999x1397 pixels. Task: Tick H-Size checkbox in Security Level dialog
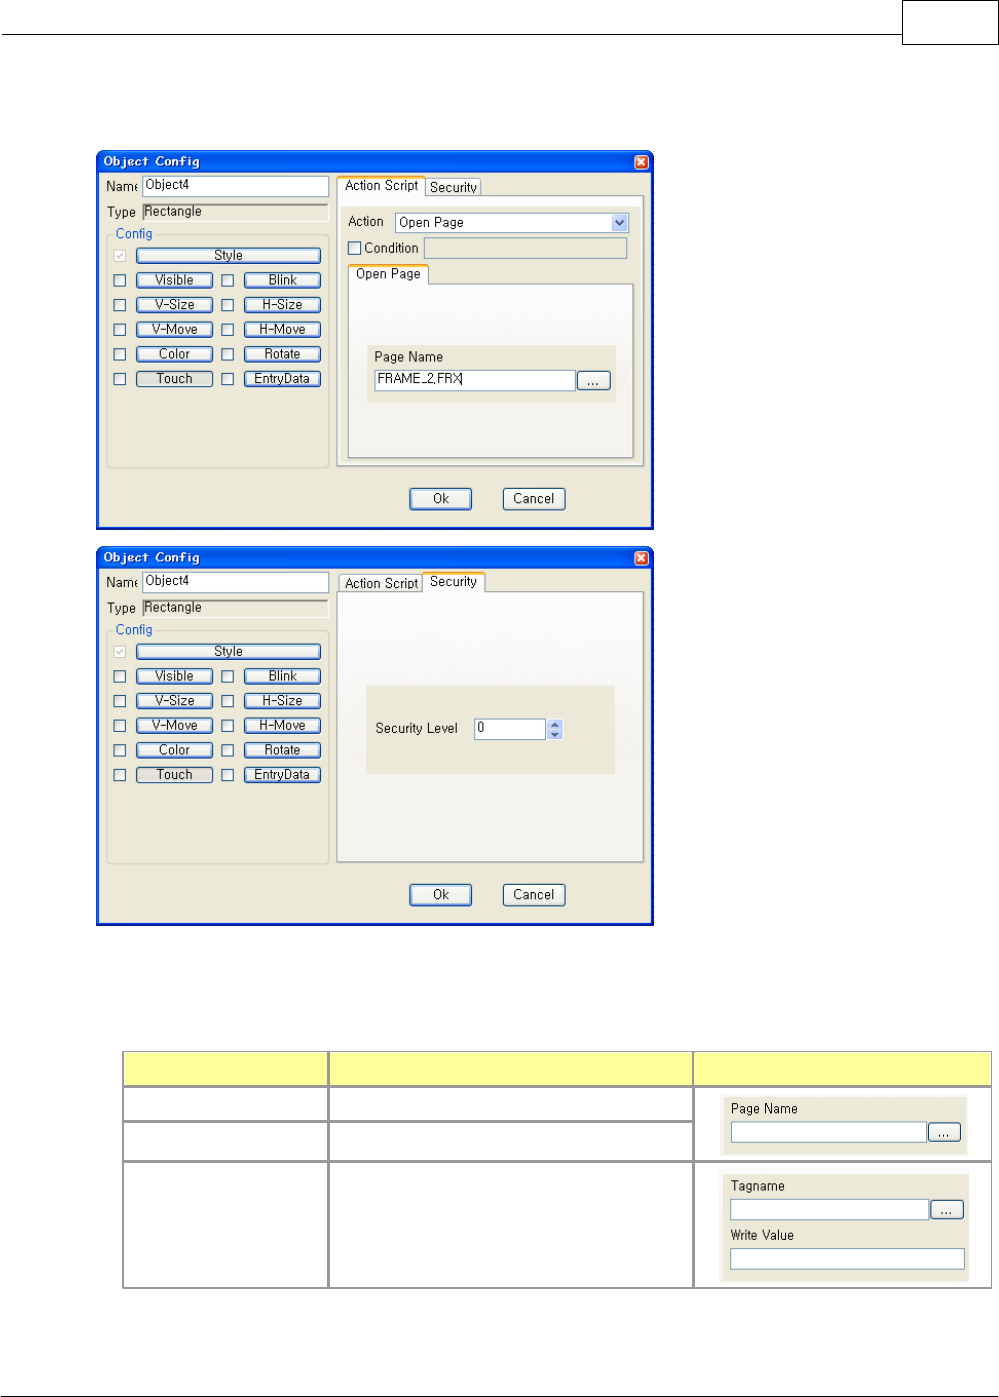click(228, 701)
